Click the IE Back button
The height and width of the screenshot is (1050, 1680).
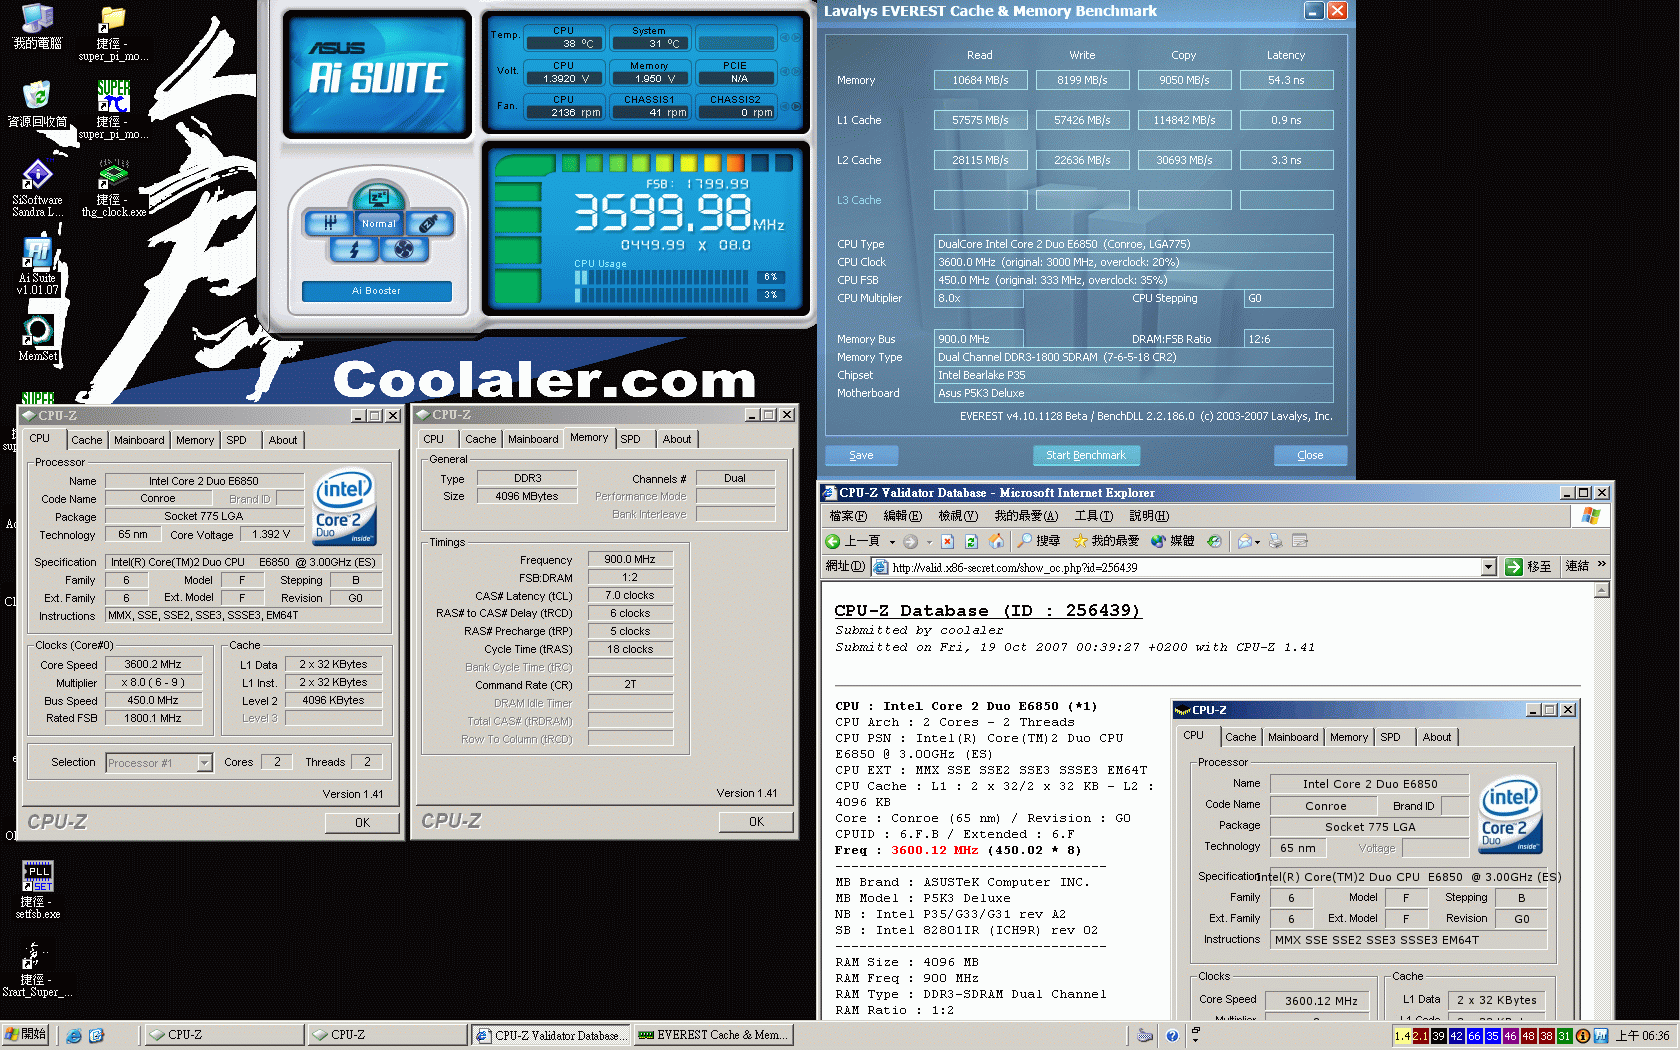coord(853,541)
